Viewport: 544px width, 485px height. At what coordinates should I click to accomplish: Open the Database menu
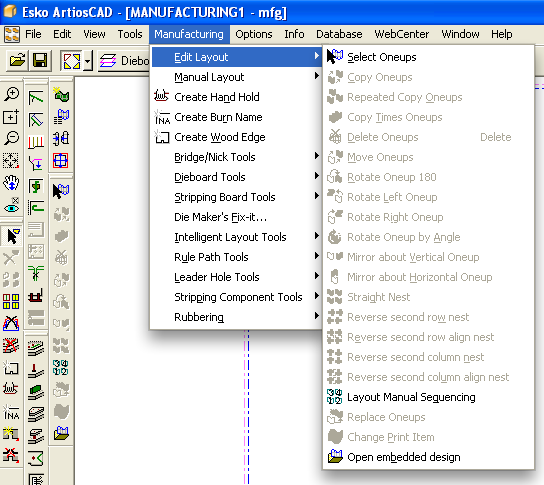(339, 34)
